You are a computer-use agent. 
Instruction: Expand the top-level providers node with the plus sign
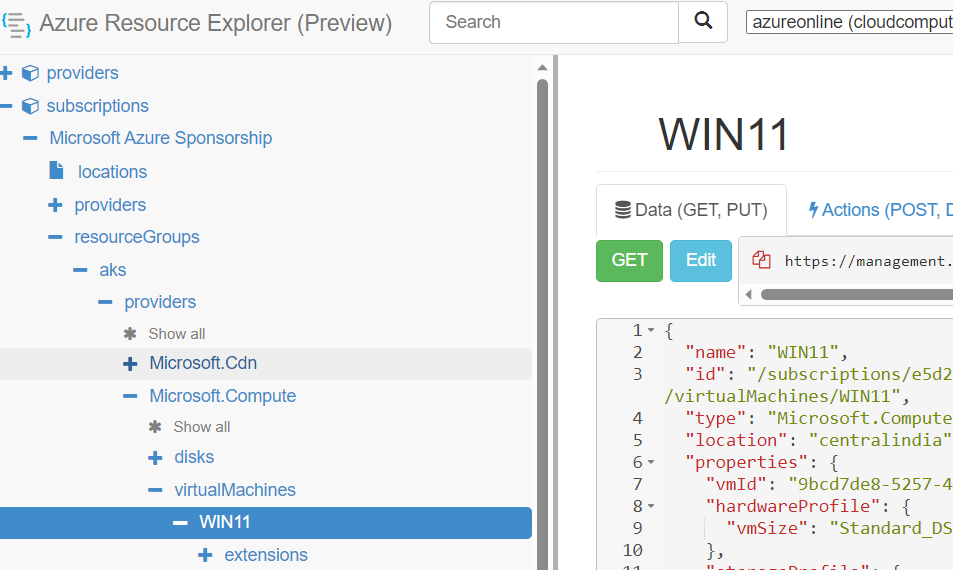6,74
